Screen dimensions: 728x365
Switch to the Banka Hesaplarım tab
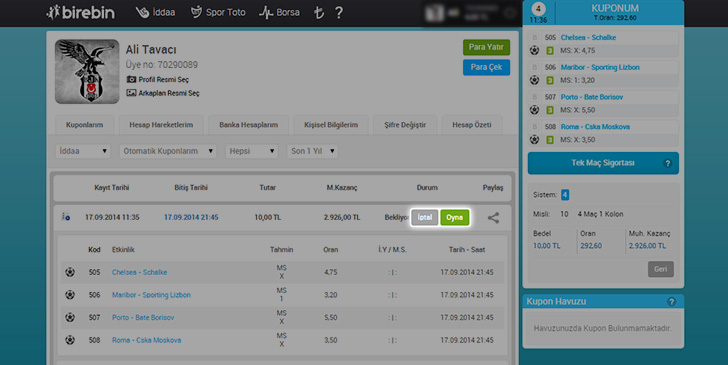[x=248, y=125]
